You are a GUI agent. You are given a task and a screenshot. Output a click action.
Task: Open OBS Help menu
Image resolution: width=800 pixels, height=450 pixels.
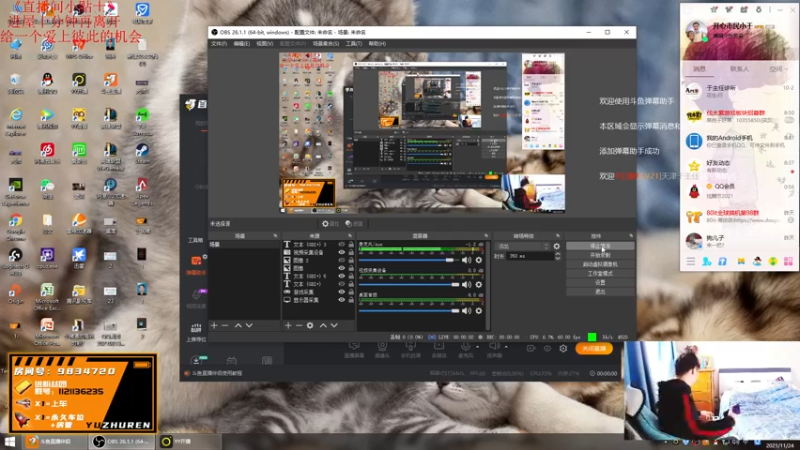pos(377,44)
